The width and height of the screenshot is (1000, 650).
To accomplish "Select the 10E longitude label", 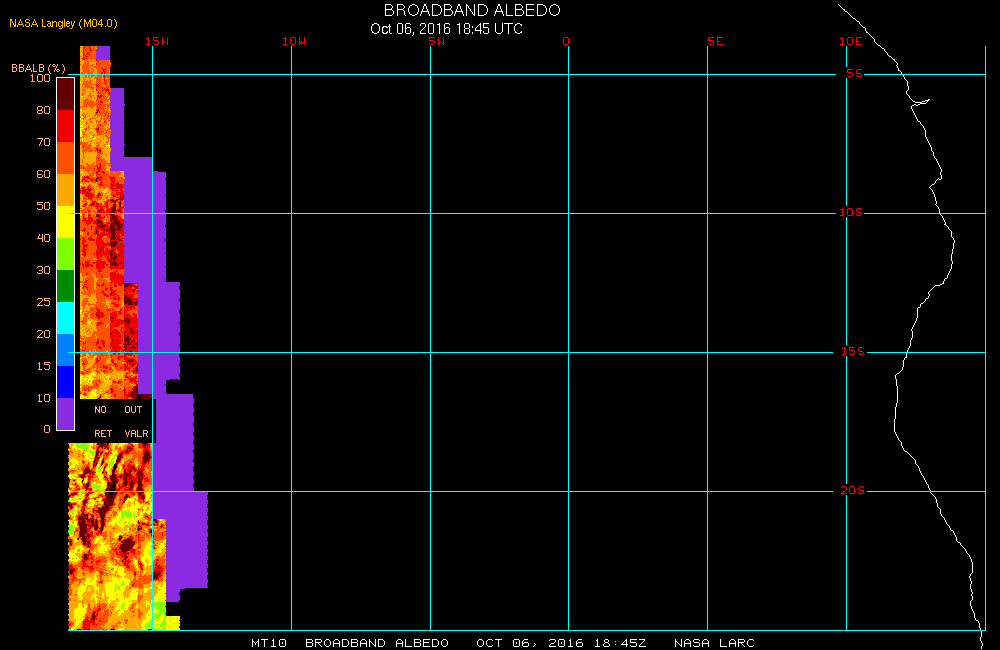I will [x=851, y=41].
